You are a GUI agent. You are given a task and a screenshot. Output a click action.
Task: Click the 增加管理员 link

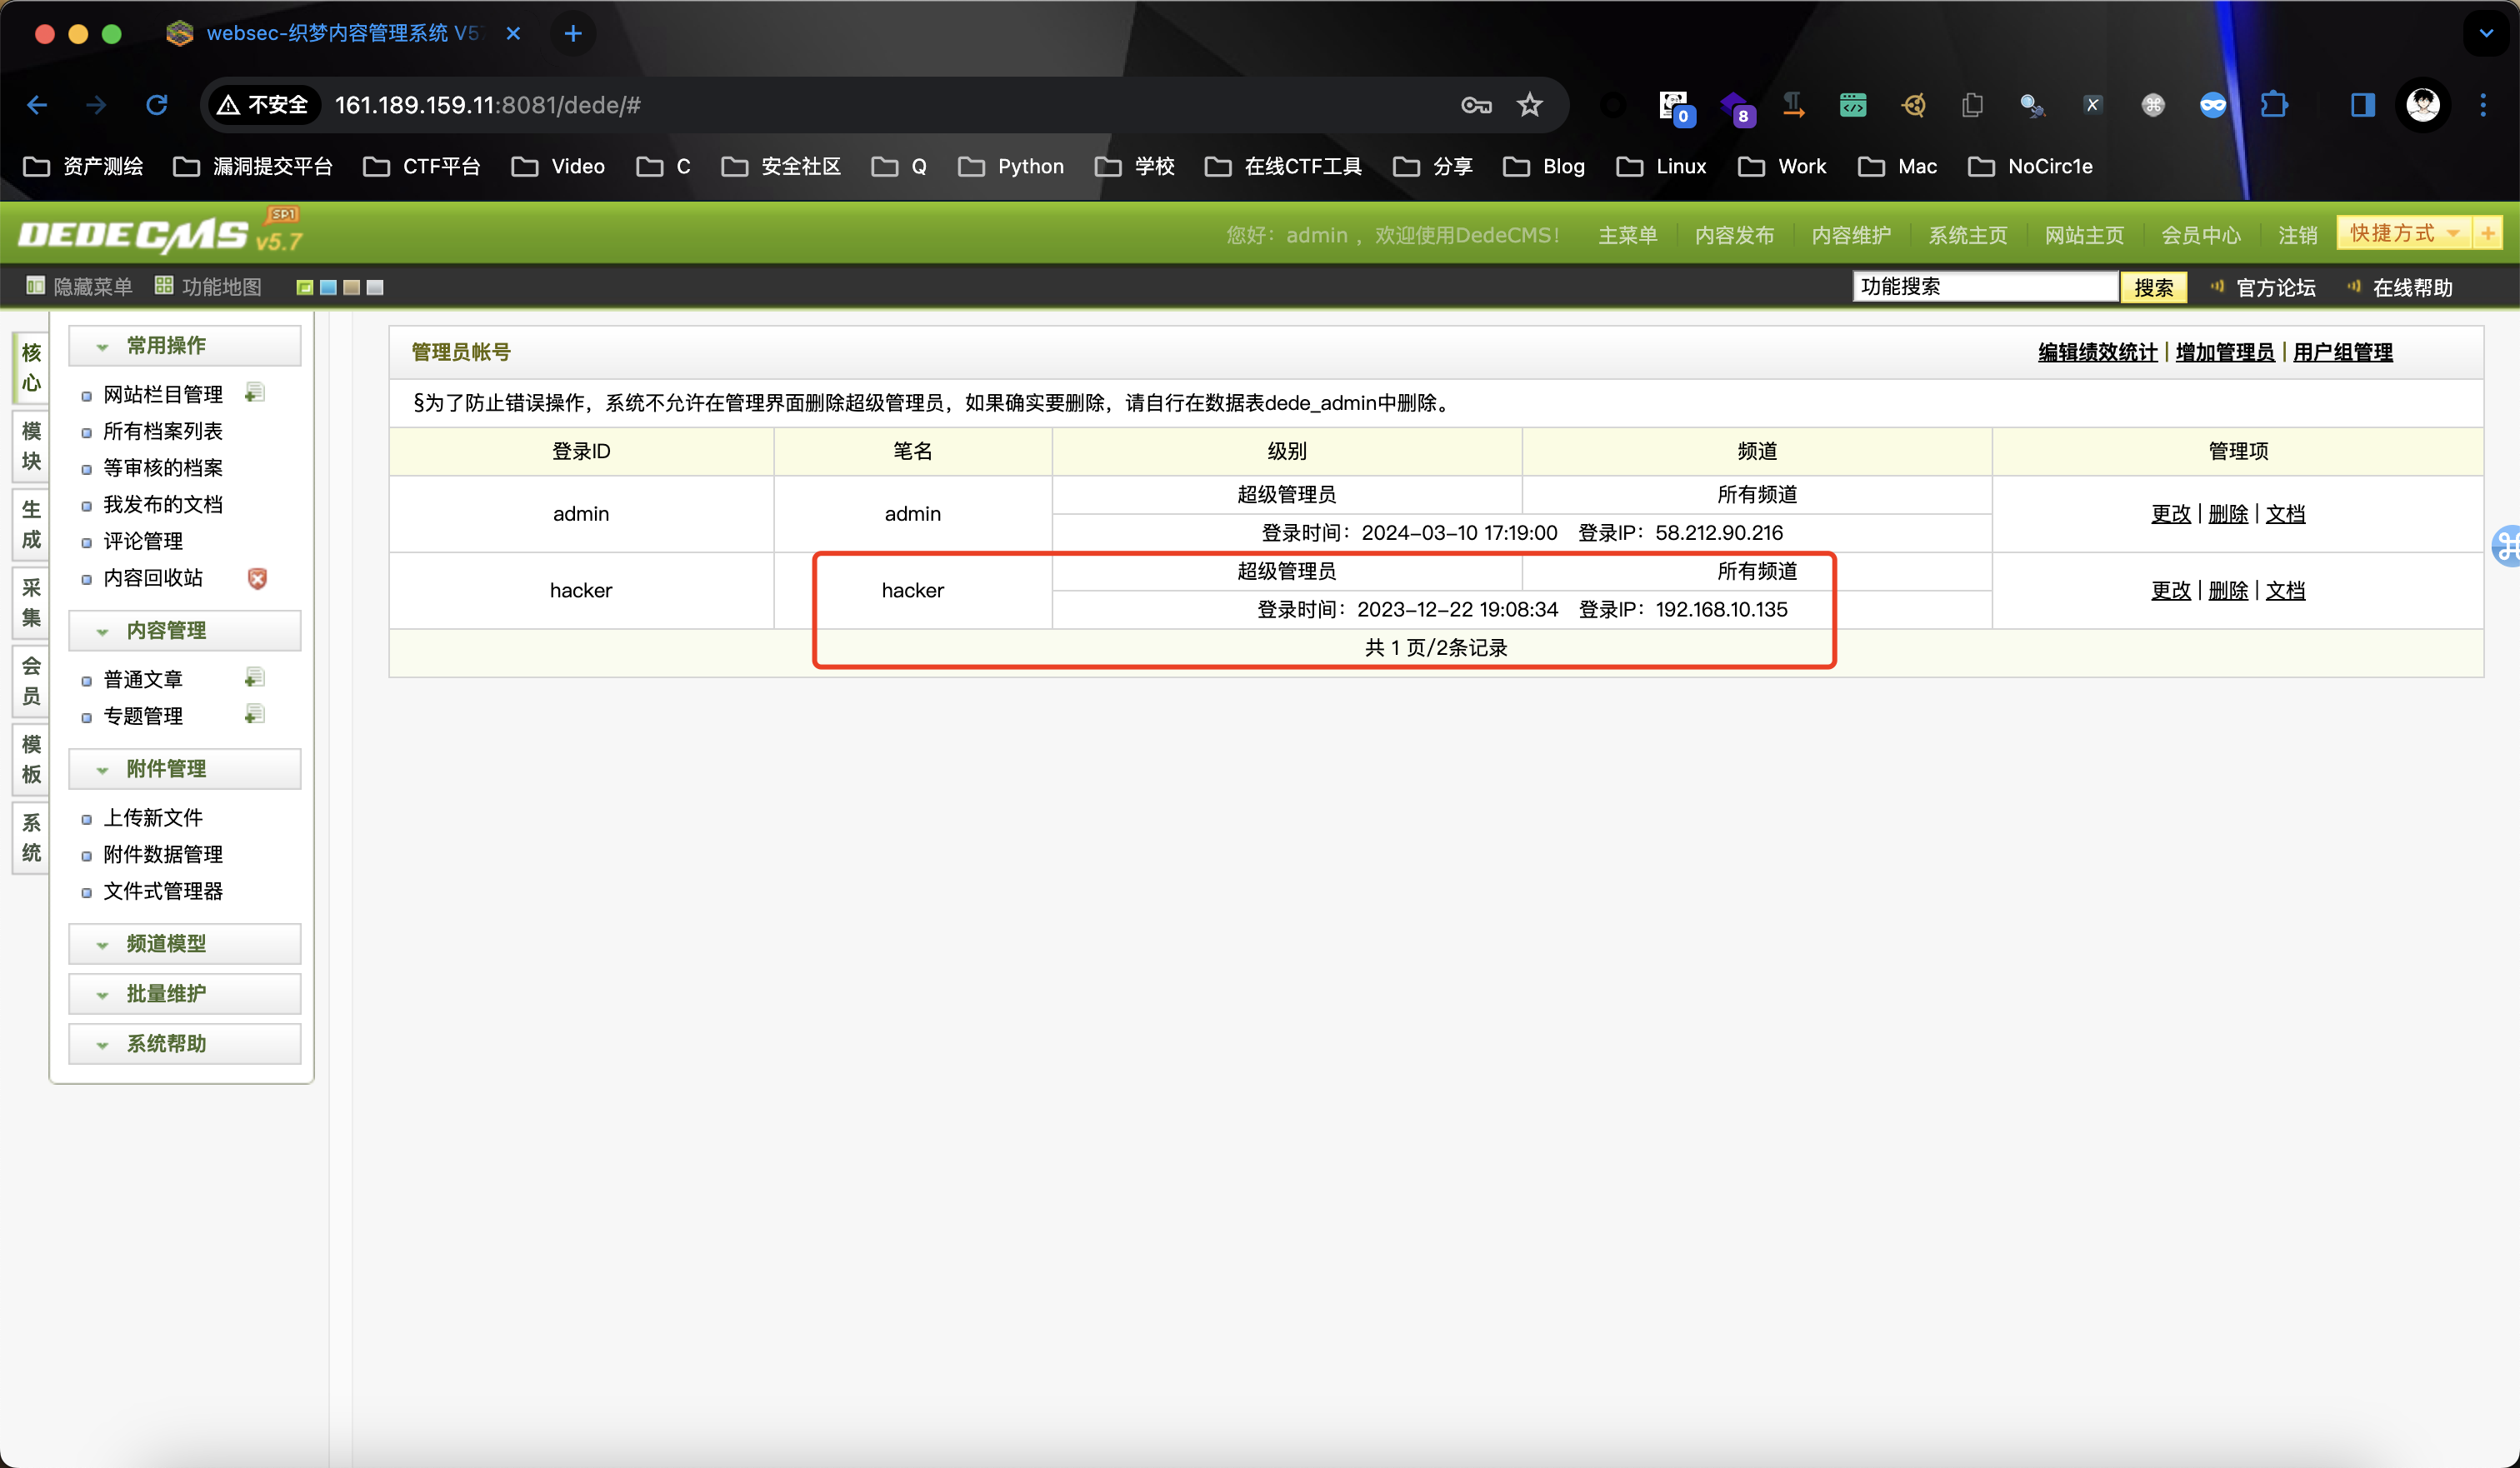(2224, 352)
